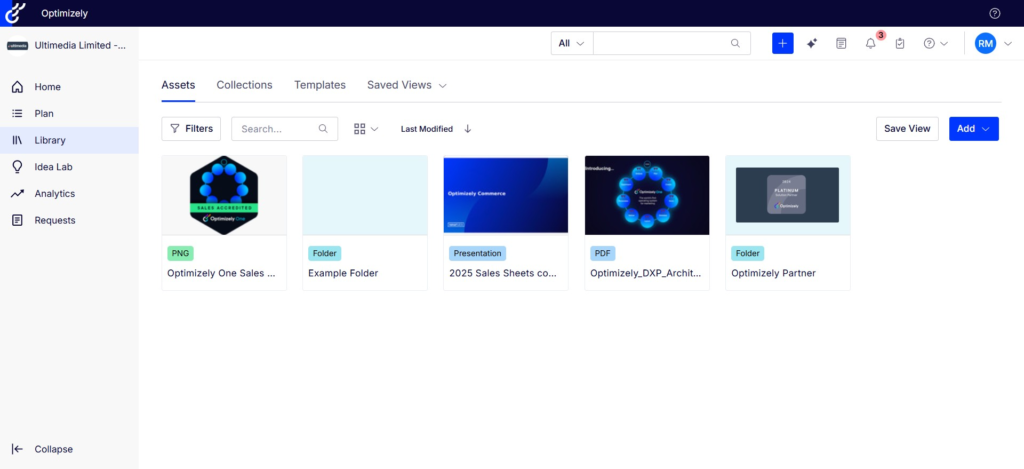Click the Analytics trend arrow icon
This screenshot has height=469, width=1024.
pos(18,194)
